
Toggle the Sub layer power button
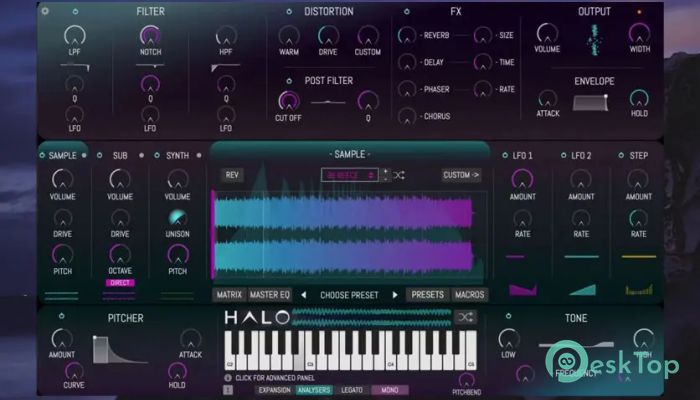pos(100,155)
